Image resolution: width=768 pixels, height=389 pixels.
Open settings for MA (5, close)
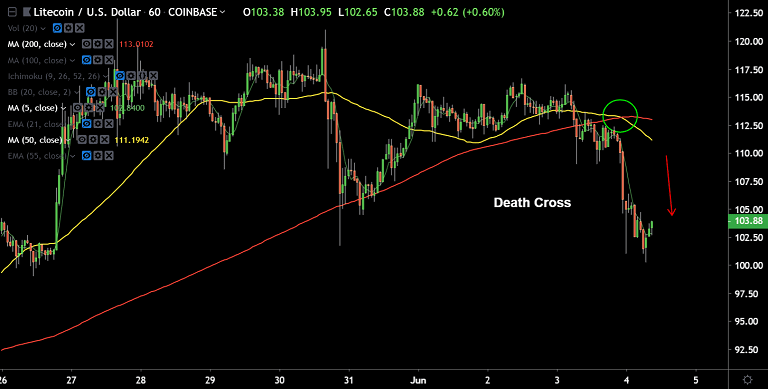point(89,108)
